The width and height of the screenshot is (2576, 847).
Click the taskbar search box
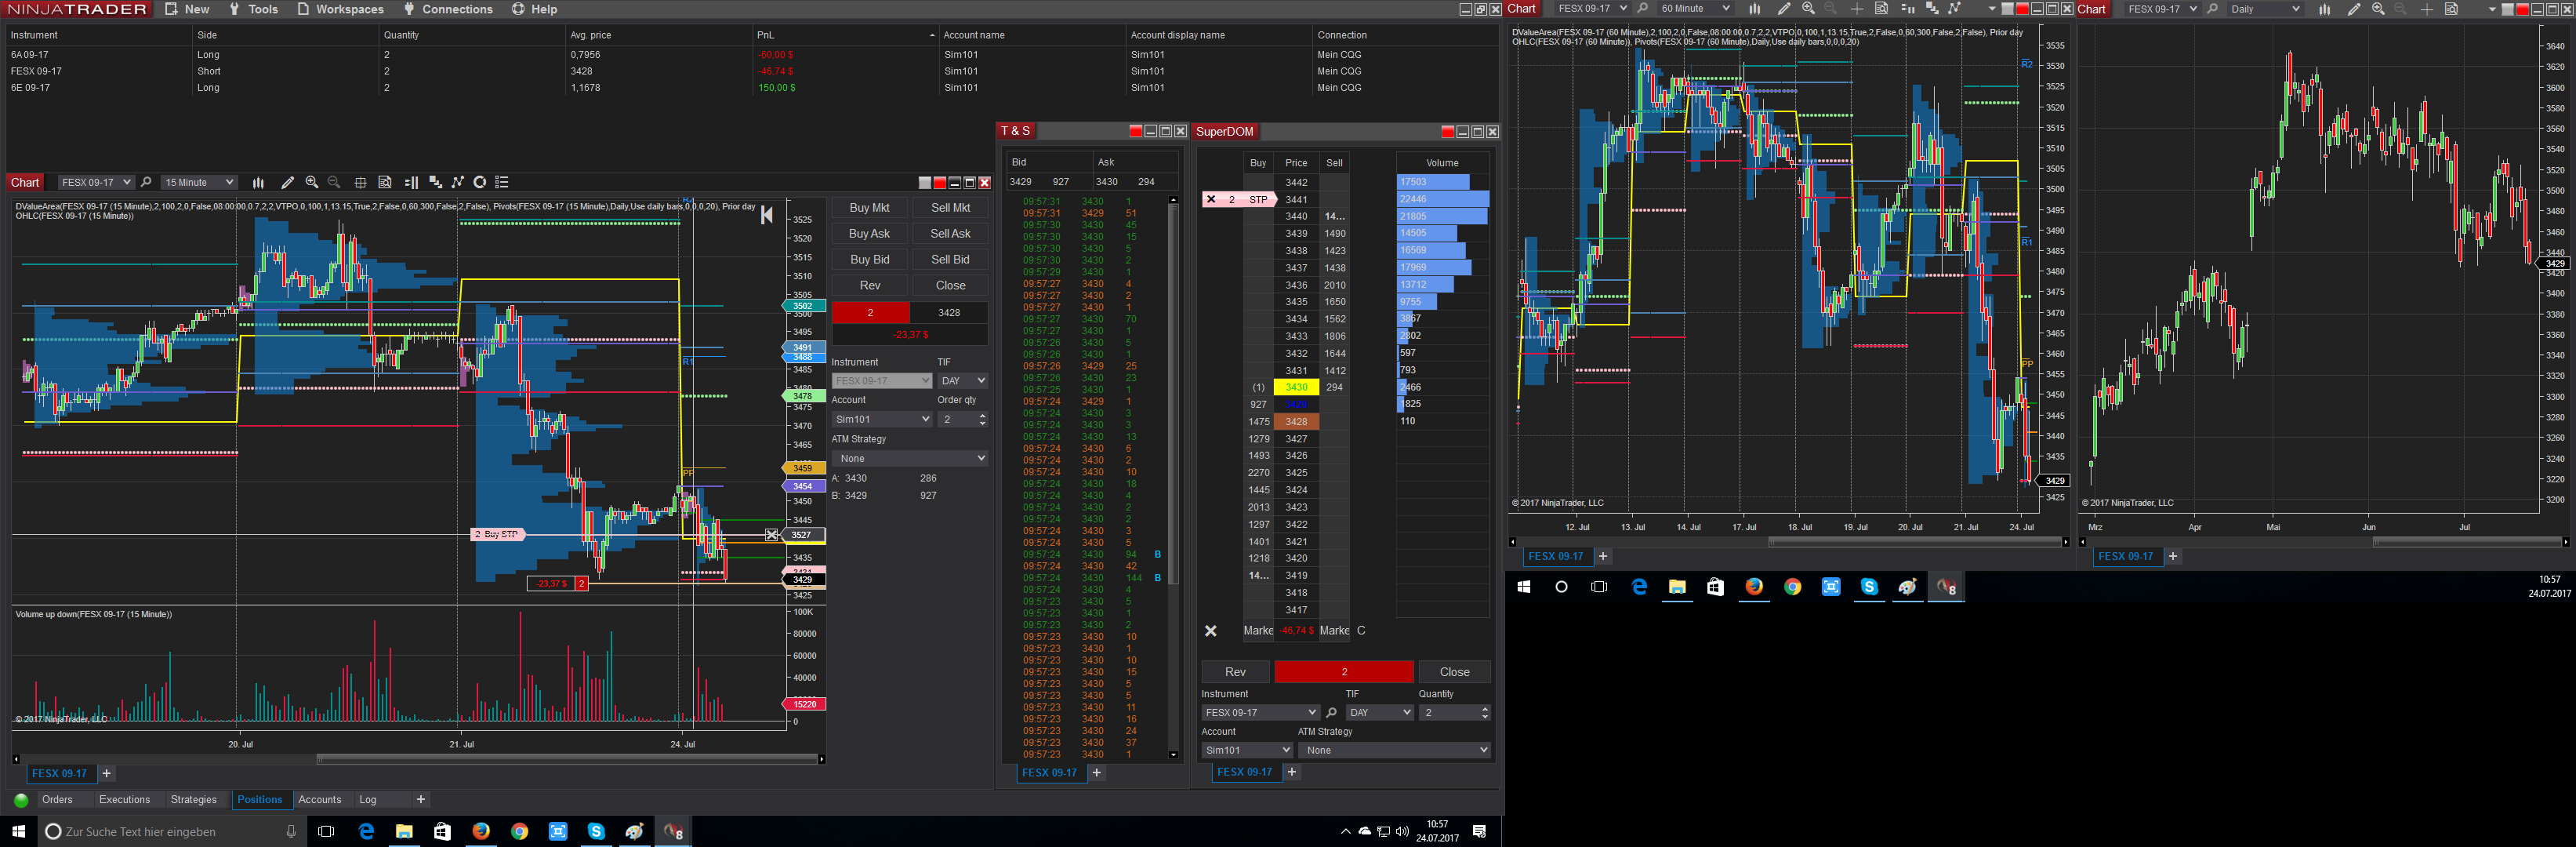point(171,831)
